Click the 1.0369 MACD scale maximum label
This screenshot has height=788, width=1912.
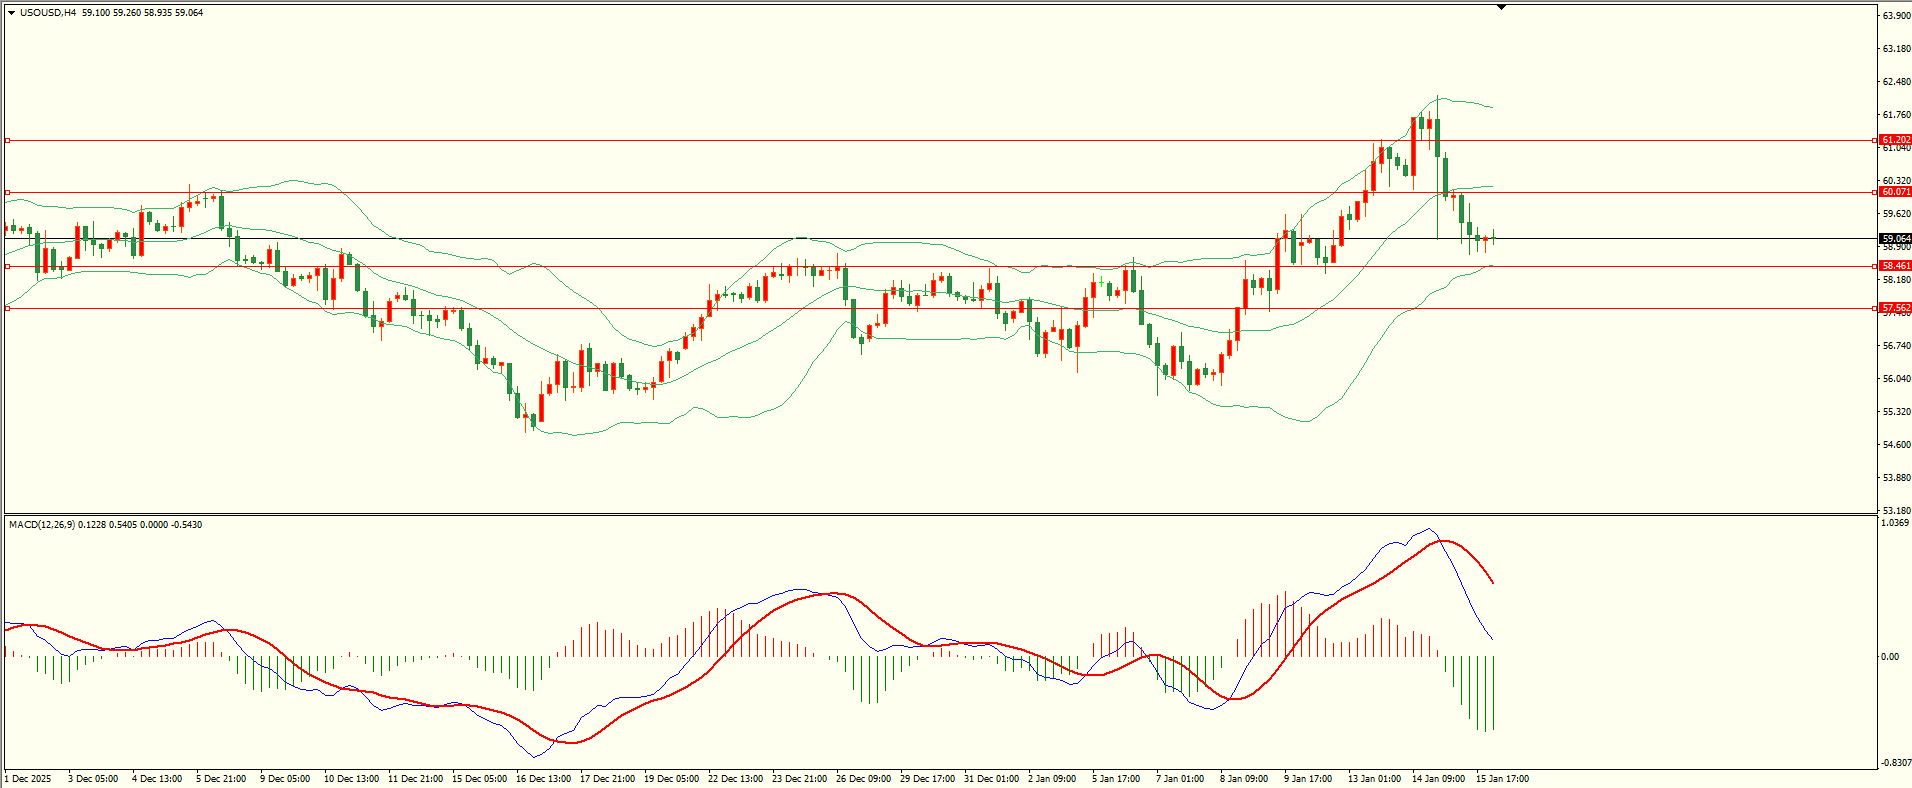pos(1895,523)
